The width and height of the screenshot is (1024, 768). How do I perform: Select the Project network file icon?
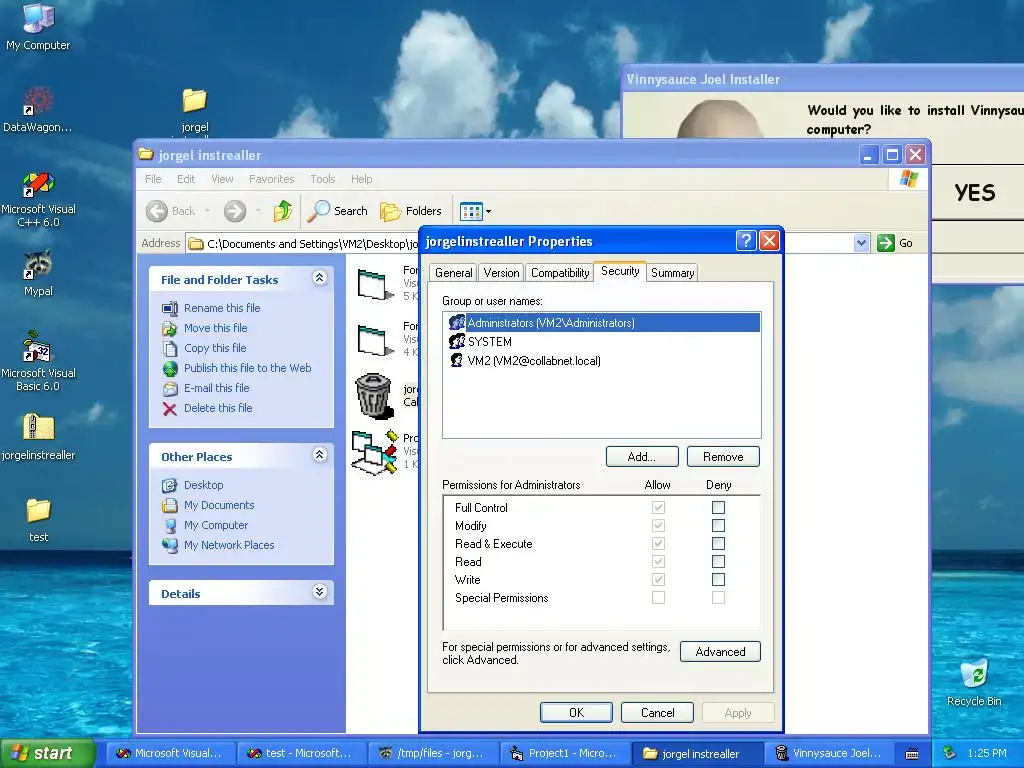coord(374,452)
